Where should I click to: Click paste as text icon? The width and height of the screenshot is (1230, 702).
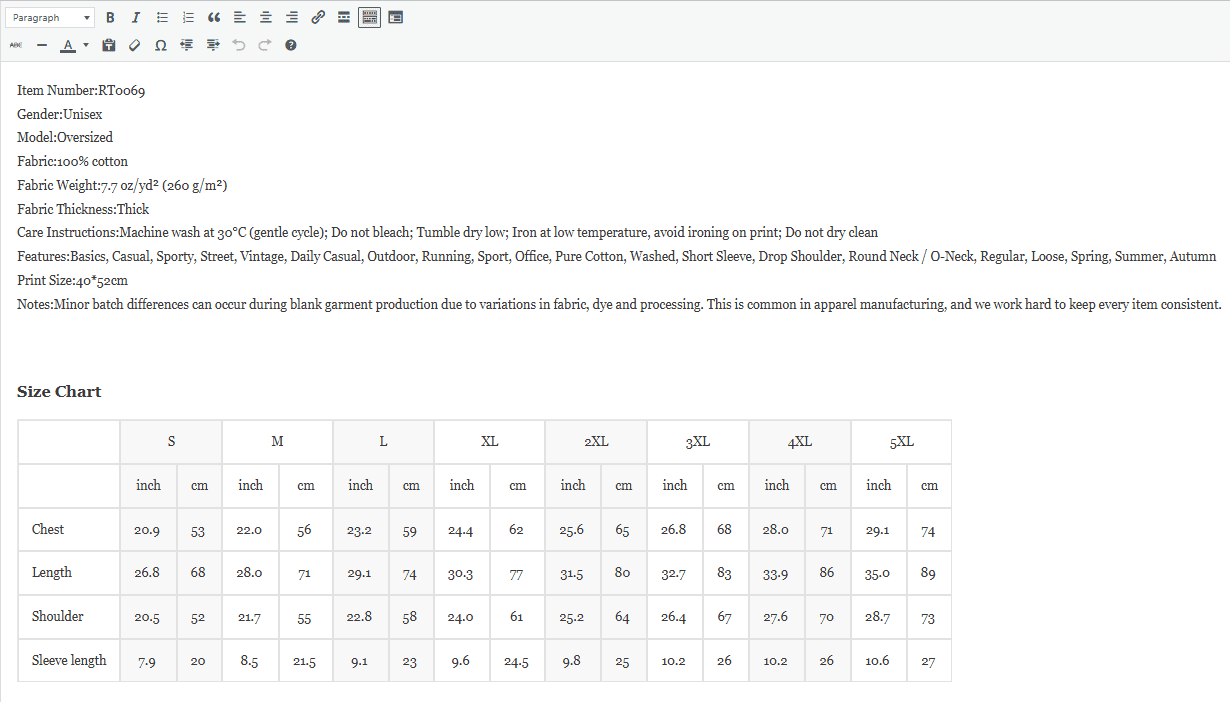pyautogui.click(x=109, y=45)
